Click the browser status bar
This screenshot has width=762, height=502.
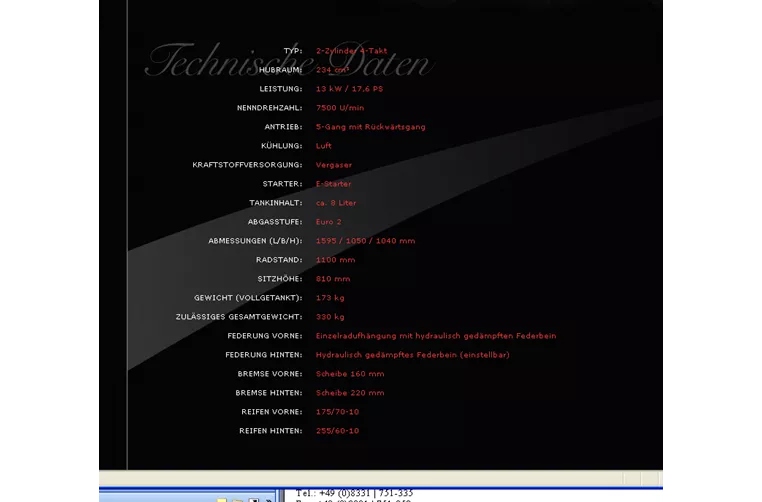point(380,478)
